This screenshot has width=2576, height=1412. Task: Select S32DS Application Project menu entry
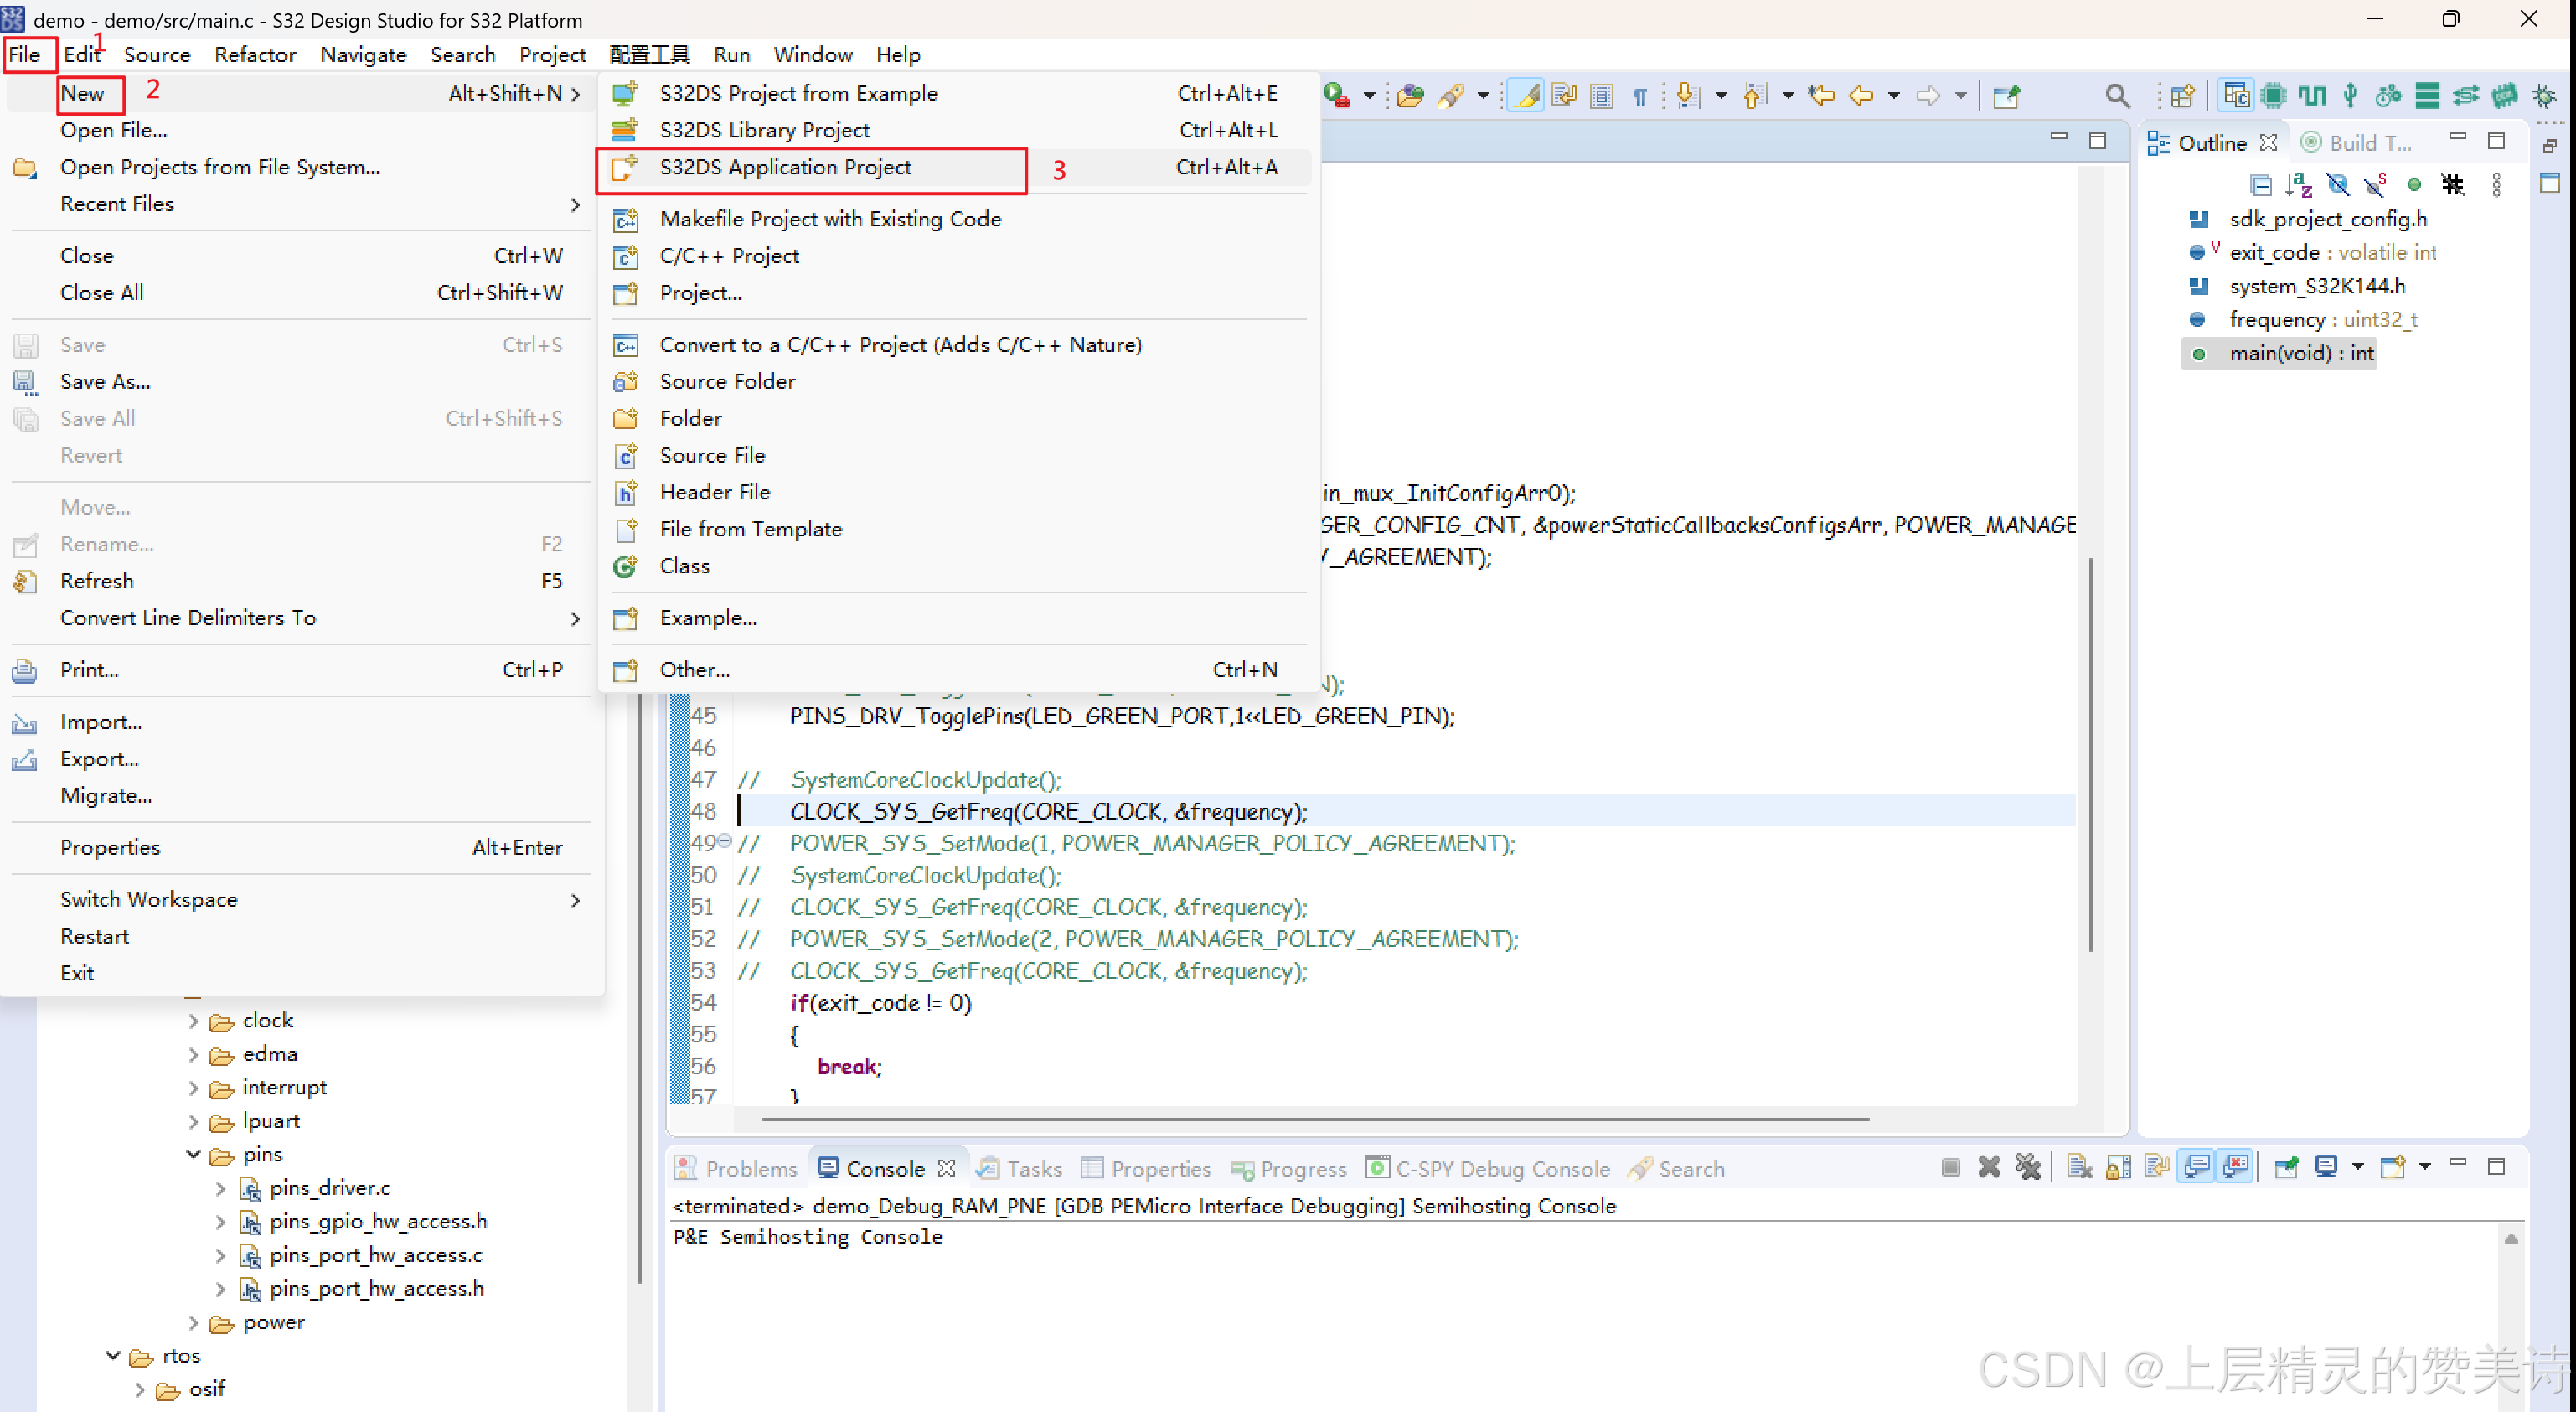[785, 167]
